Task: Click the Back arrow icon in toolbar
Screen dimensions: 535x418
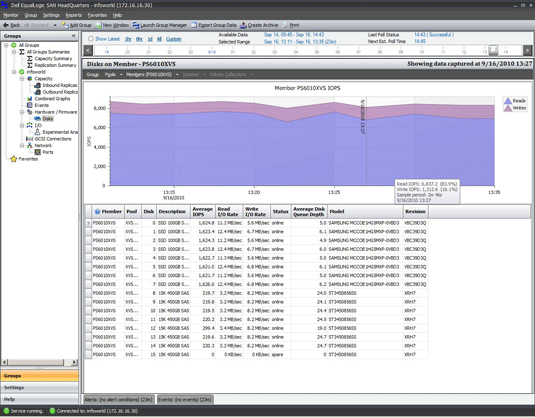Action: [x=6, y=25]
